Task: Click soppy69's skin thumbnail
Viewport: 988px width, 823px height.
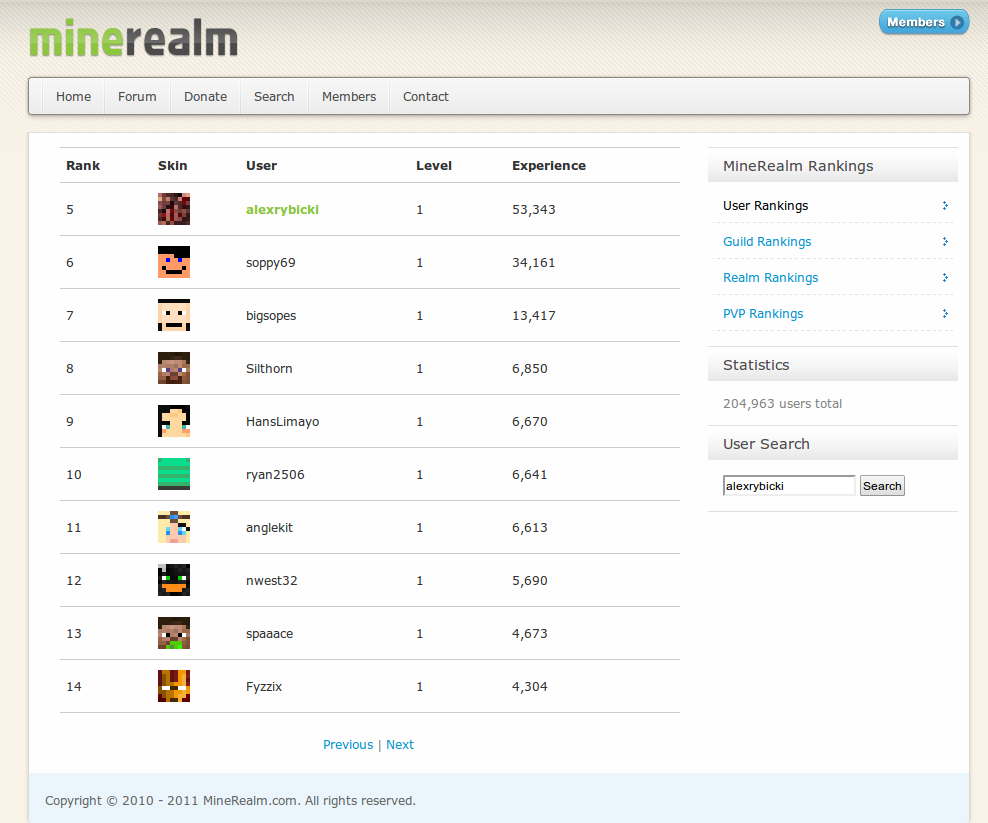Action: [173, 262]
